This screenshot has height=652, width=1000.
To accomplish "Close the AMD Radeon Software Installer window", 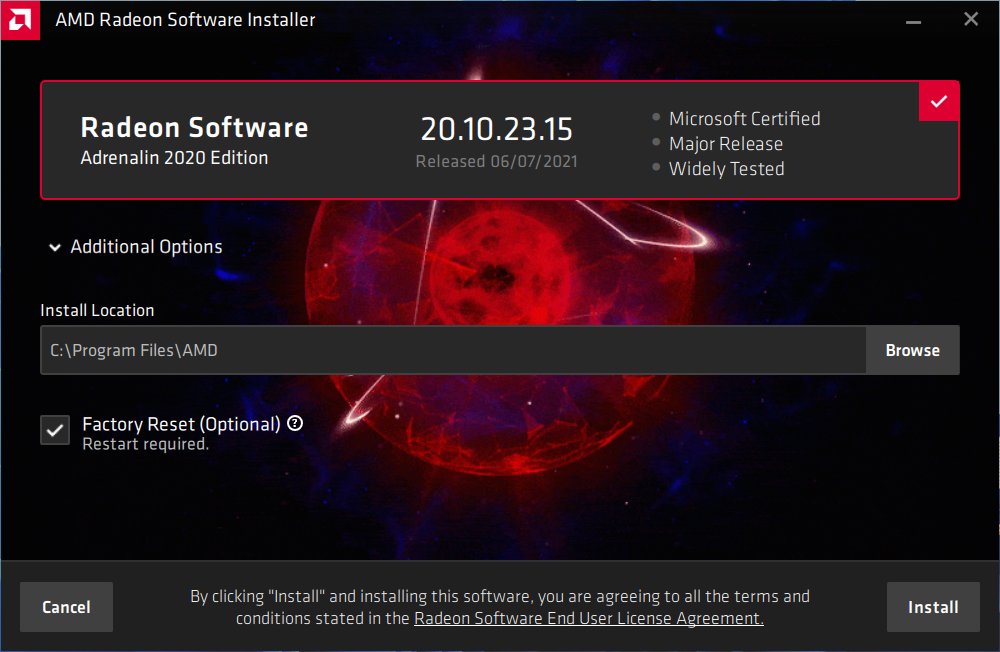I will pos(970,20).
